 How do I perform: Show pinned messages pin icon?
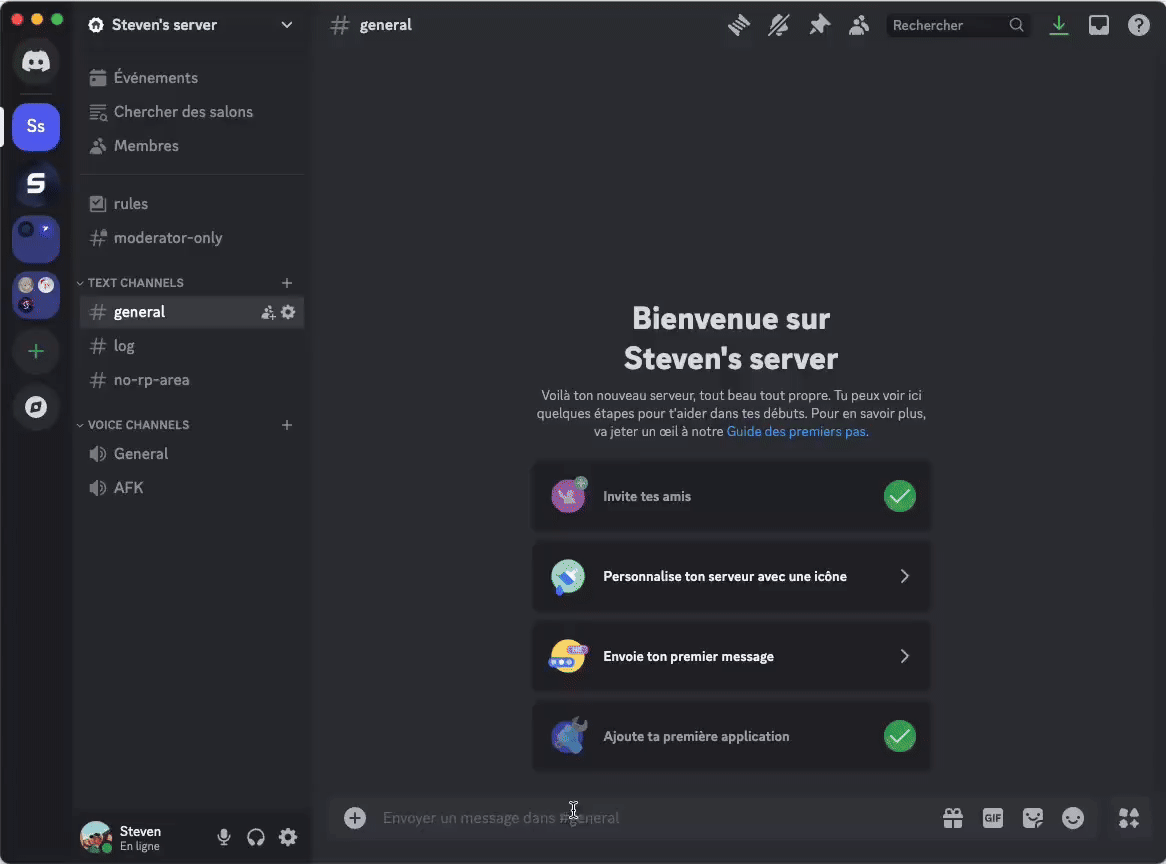[x=819, y=25]
